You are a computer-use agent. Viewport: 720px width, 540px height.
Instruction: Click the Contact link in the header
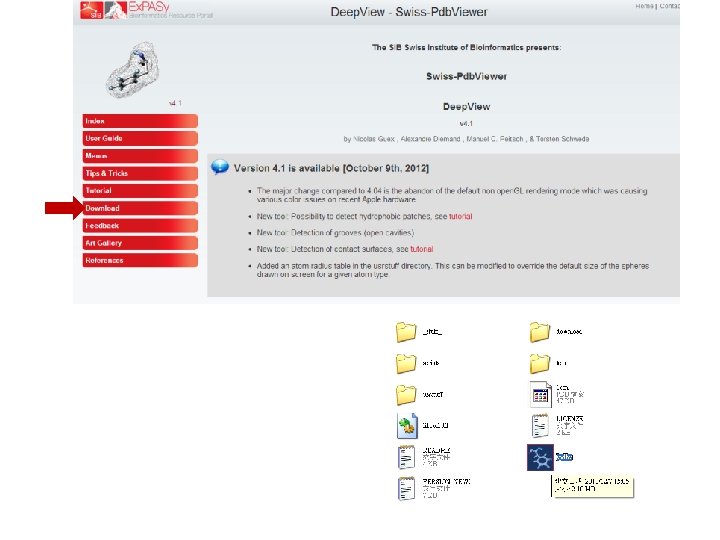pos(669,6)
